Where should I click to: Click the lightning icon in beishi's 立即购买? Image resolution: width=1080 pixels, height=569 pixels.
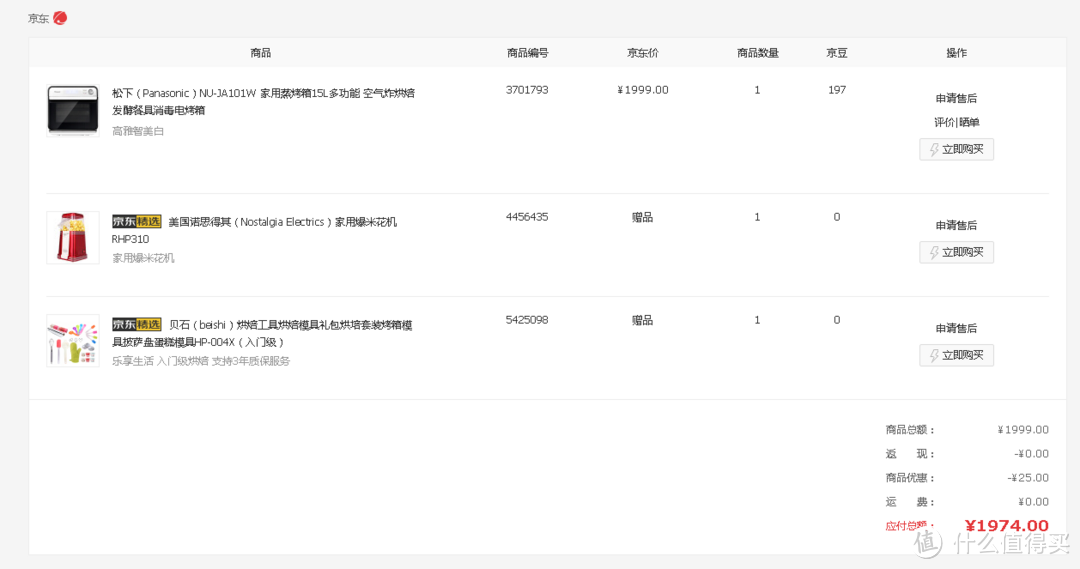(x=934, y=355)
